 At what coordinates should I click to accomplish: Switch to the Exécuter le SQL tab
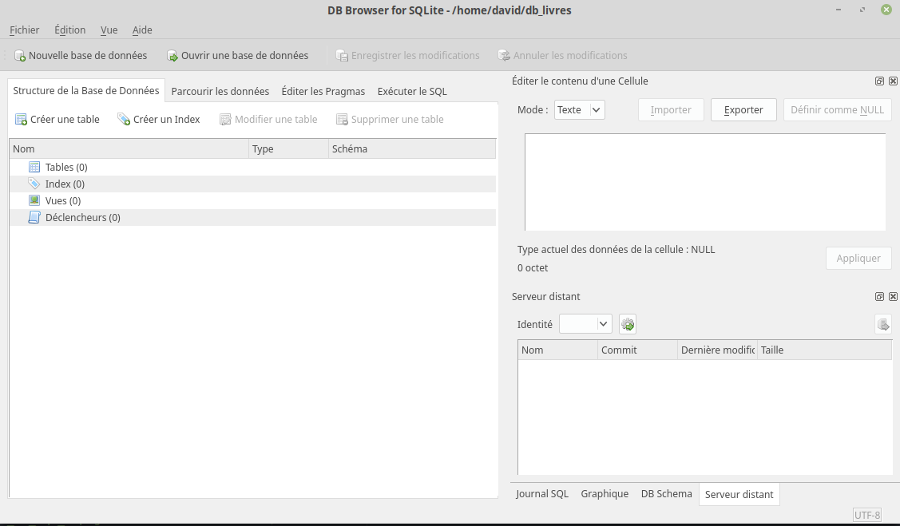[412, 91]
